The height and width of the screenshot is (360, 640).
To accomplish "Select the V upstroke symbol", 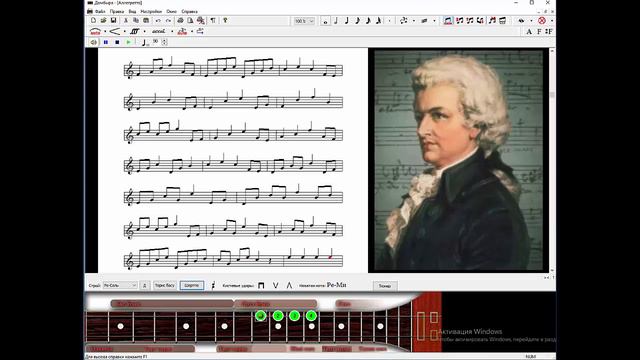I will 276,285.
